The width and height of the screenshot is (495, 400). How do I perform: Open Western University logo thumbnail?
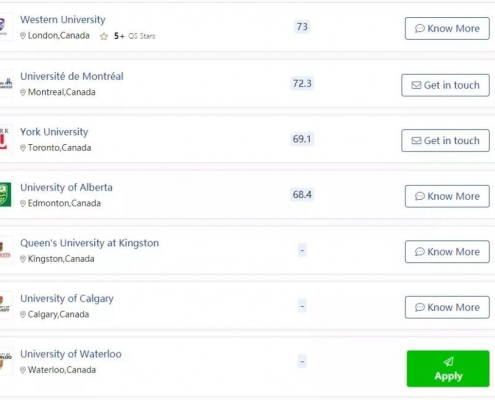[x=6, y=27]
